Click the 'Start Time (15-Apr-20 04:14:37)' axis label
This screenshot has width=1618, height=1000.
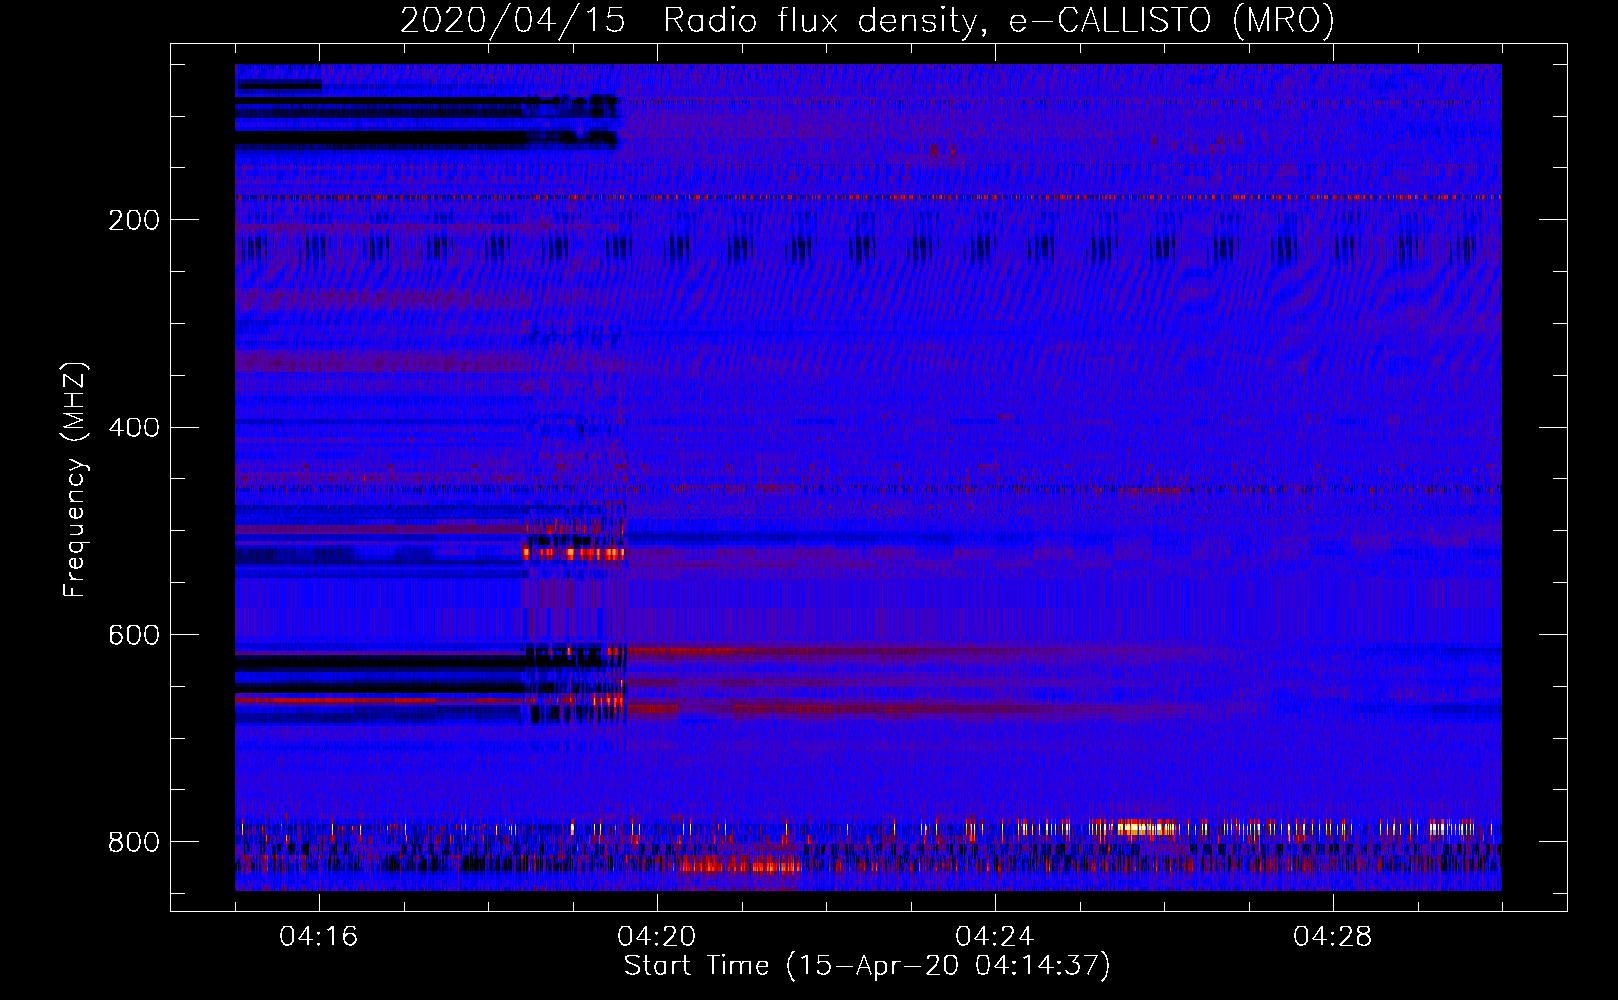pyautogui.click(x=867, y=966)
